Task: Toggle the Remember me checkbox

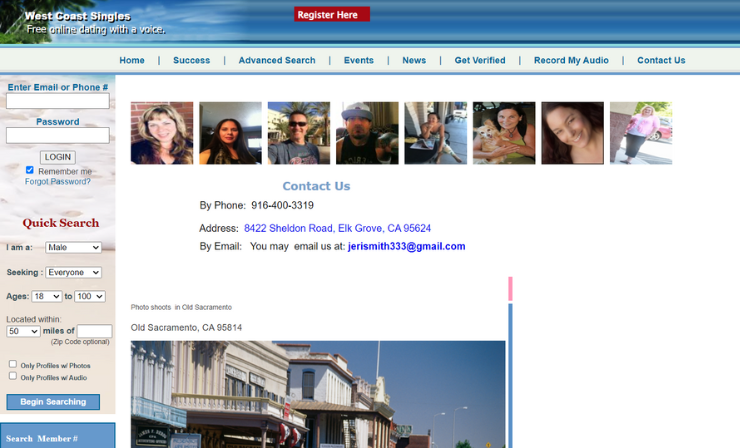Action: pos(30,170)
